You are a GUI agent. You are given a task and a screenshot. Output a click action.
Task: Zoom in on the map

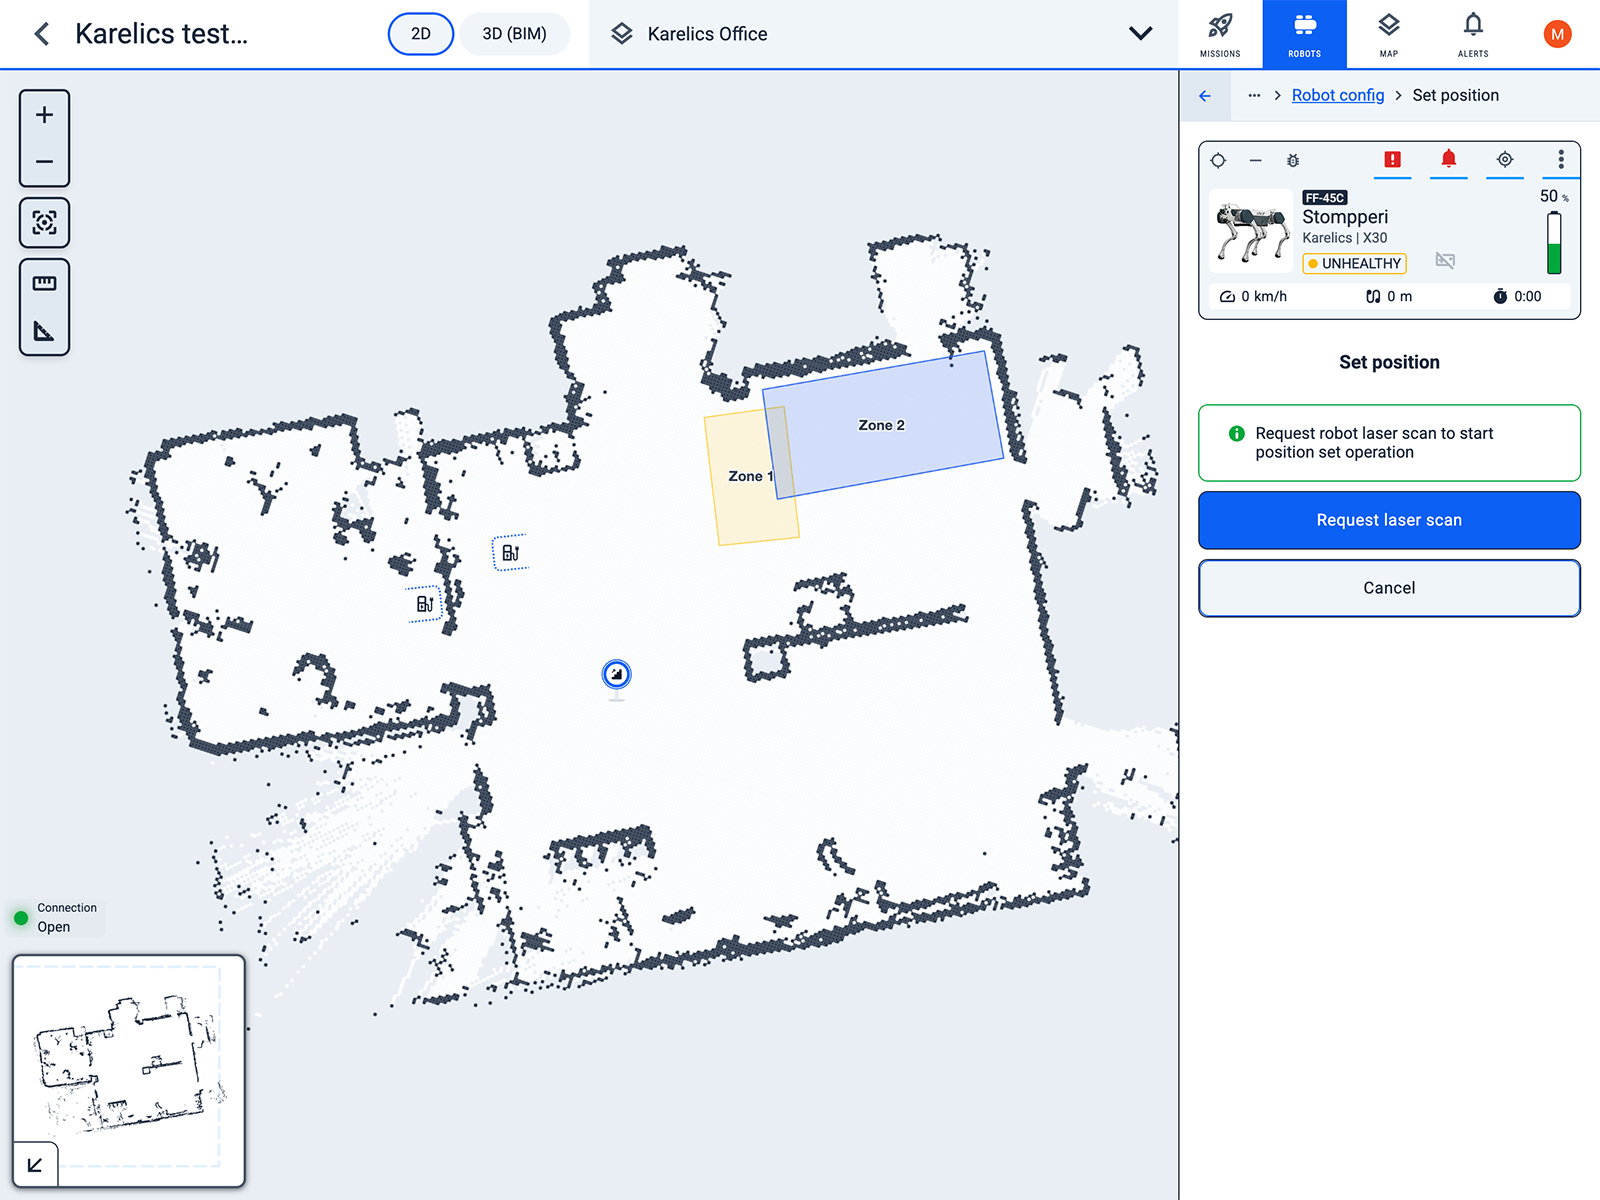(x=44, y=115)
